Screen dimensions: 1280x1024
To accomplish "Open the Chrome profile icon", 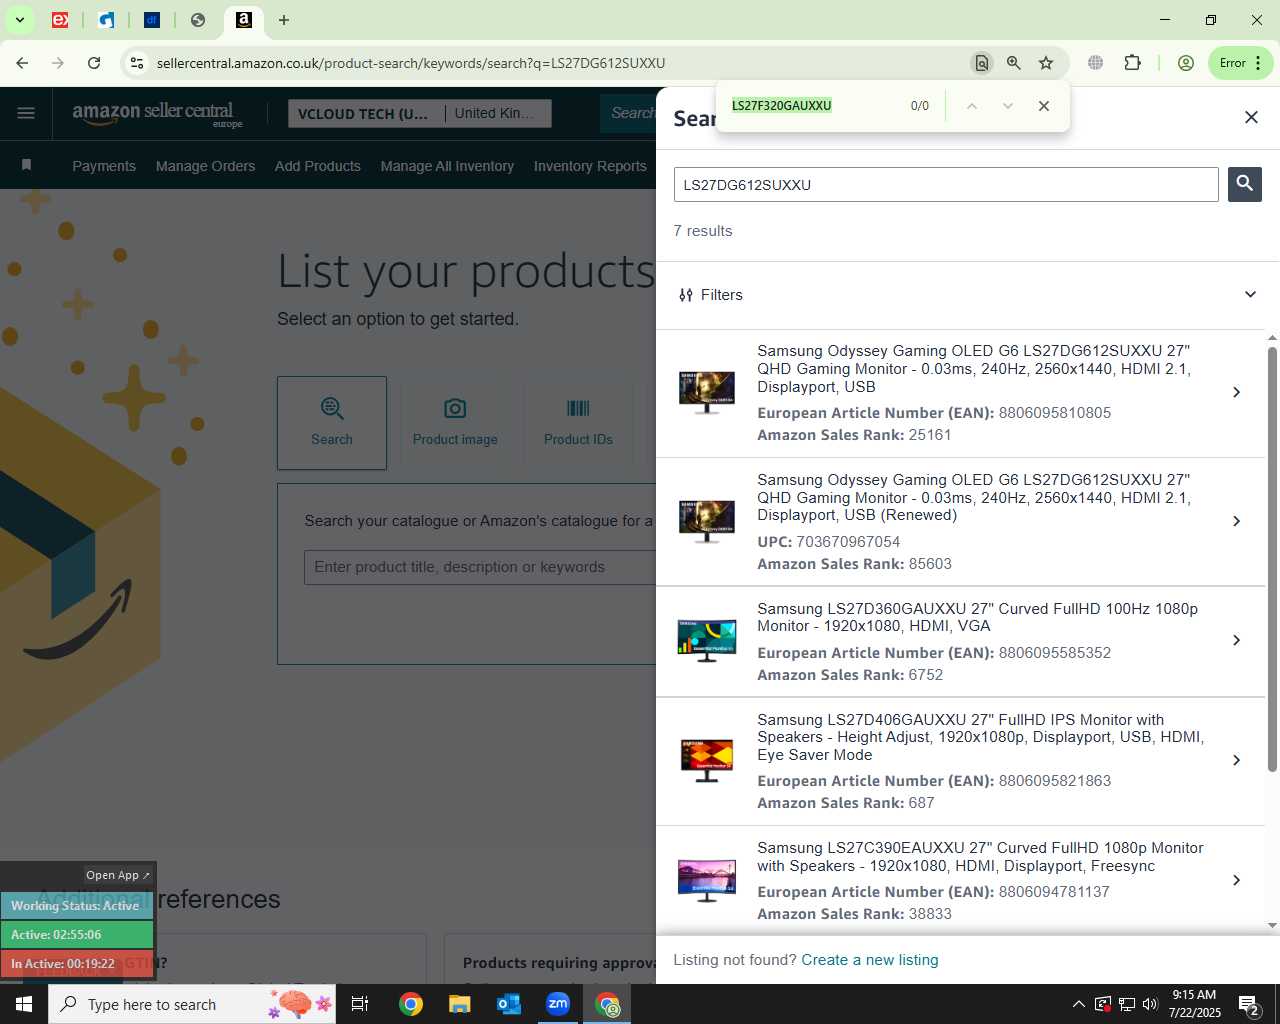I will pos(1186,63).
